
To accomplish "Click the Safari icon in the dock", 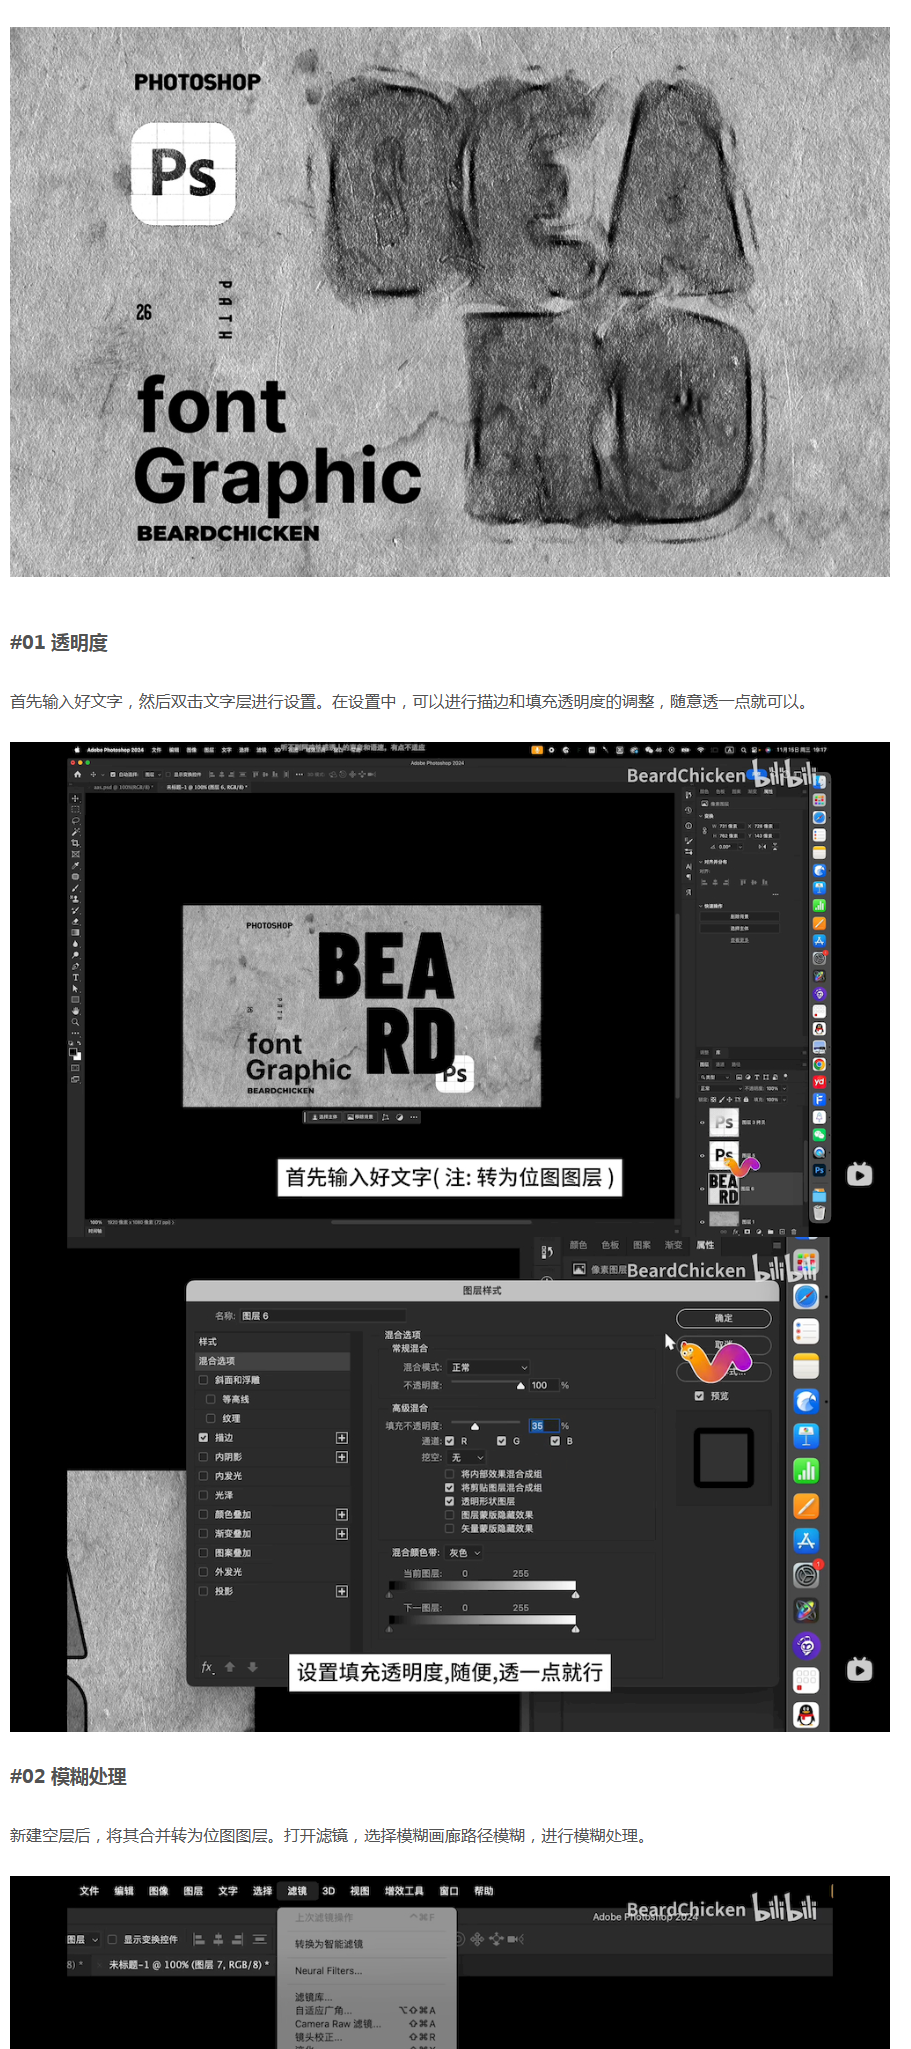I will pyautogui.click(x=806, y=1297).
